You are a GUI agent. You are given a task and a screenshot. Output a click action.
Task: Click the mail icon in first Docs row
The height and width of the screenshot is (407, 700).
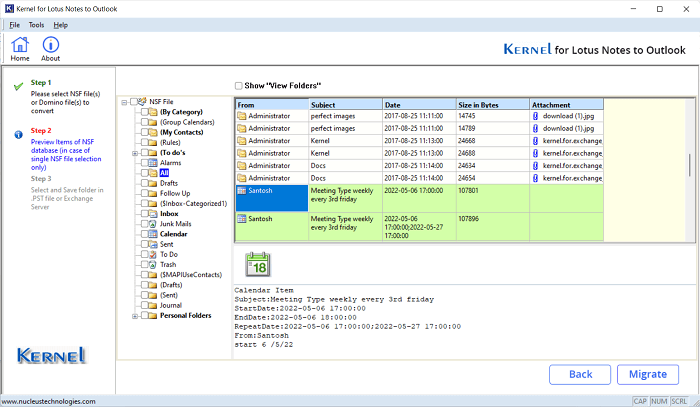tap(242, 166)
